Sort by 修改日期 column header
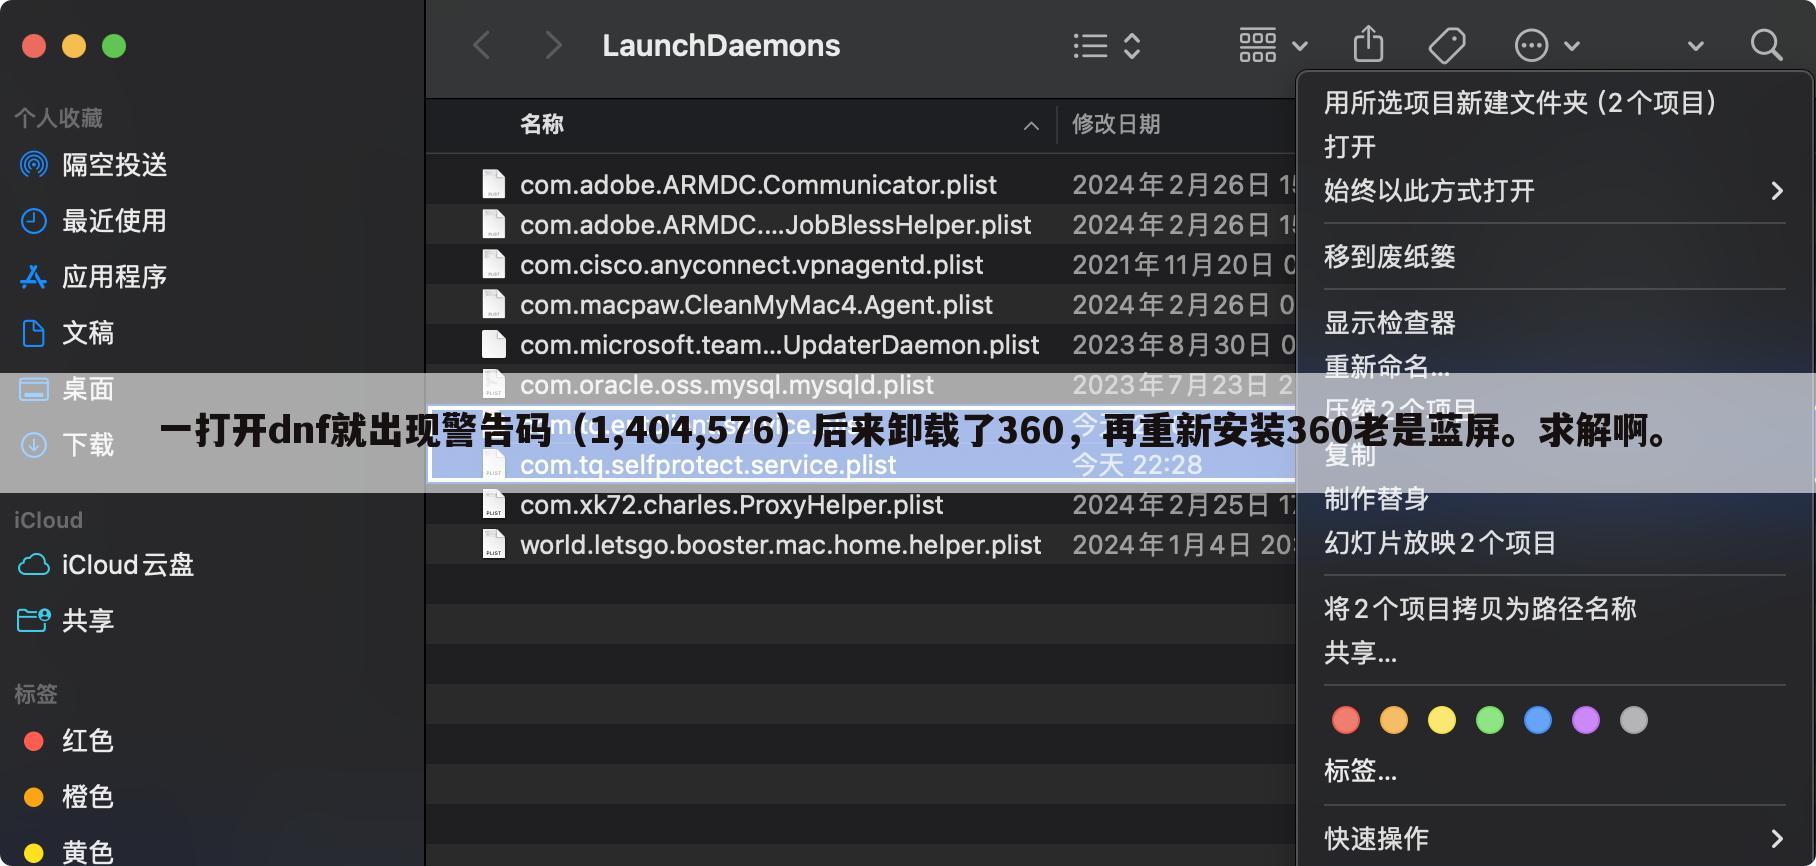 point(1116,124)
